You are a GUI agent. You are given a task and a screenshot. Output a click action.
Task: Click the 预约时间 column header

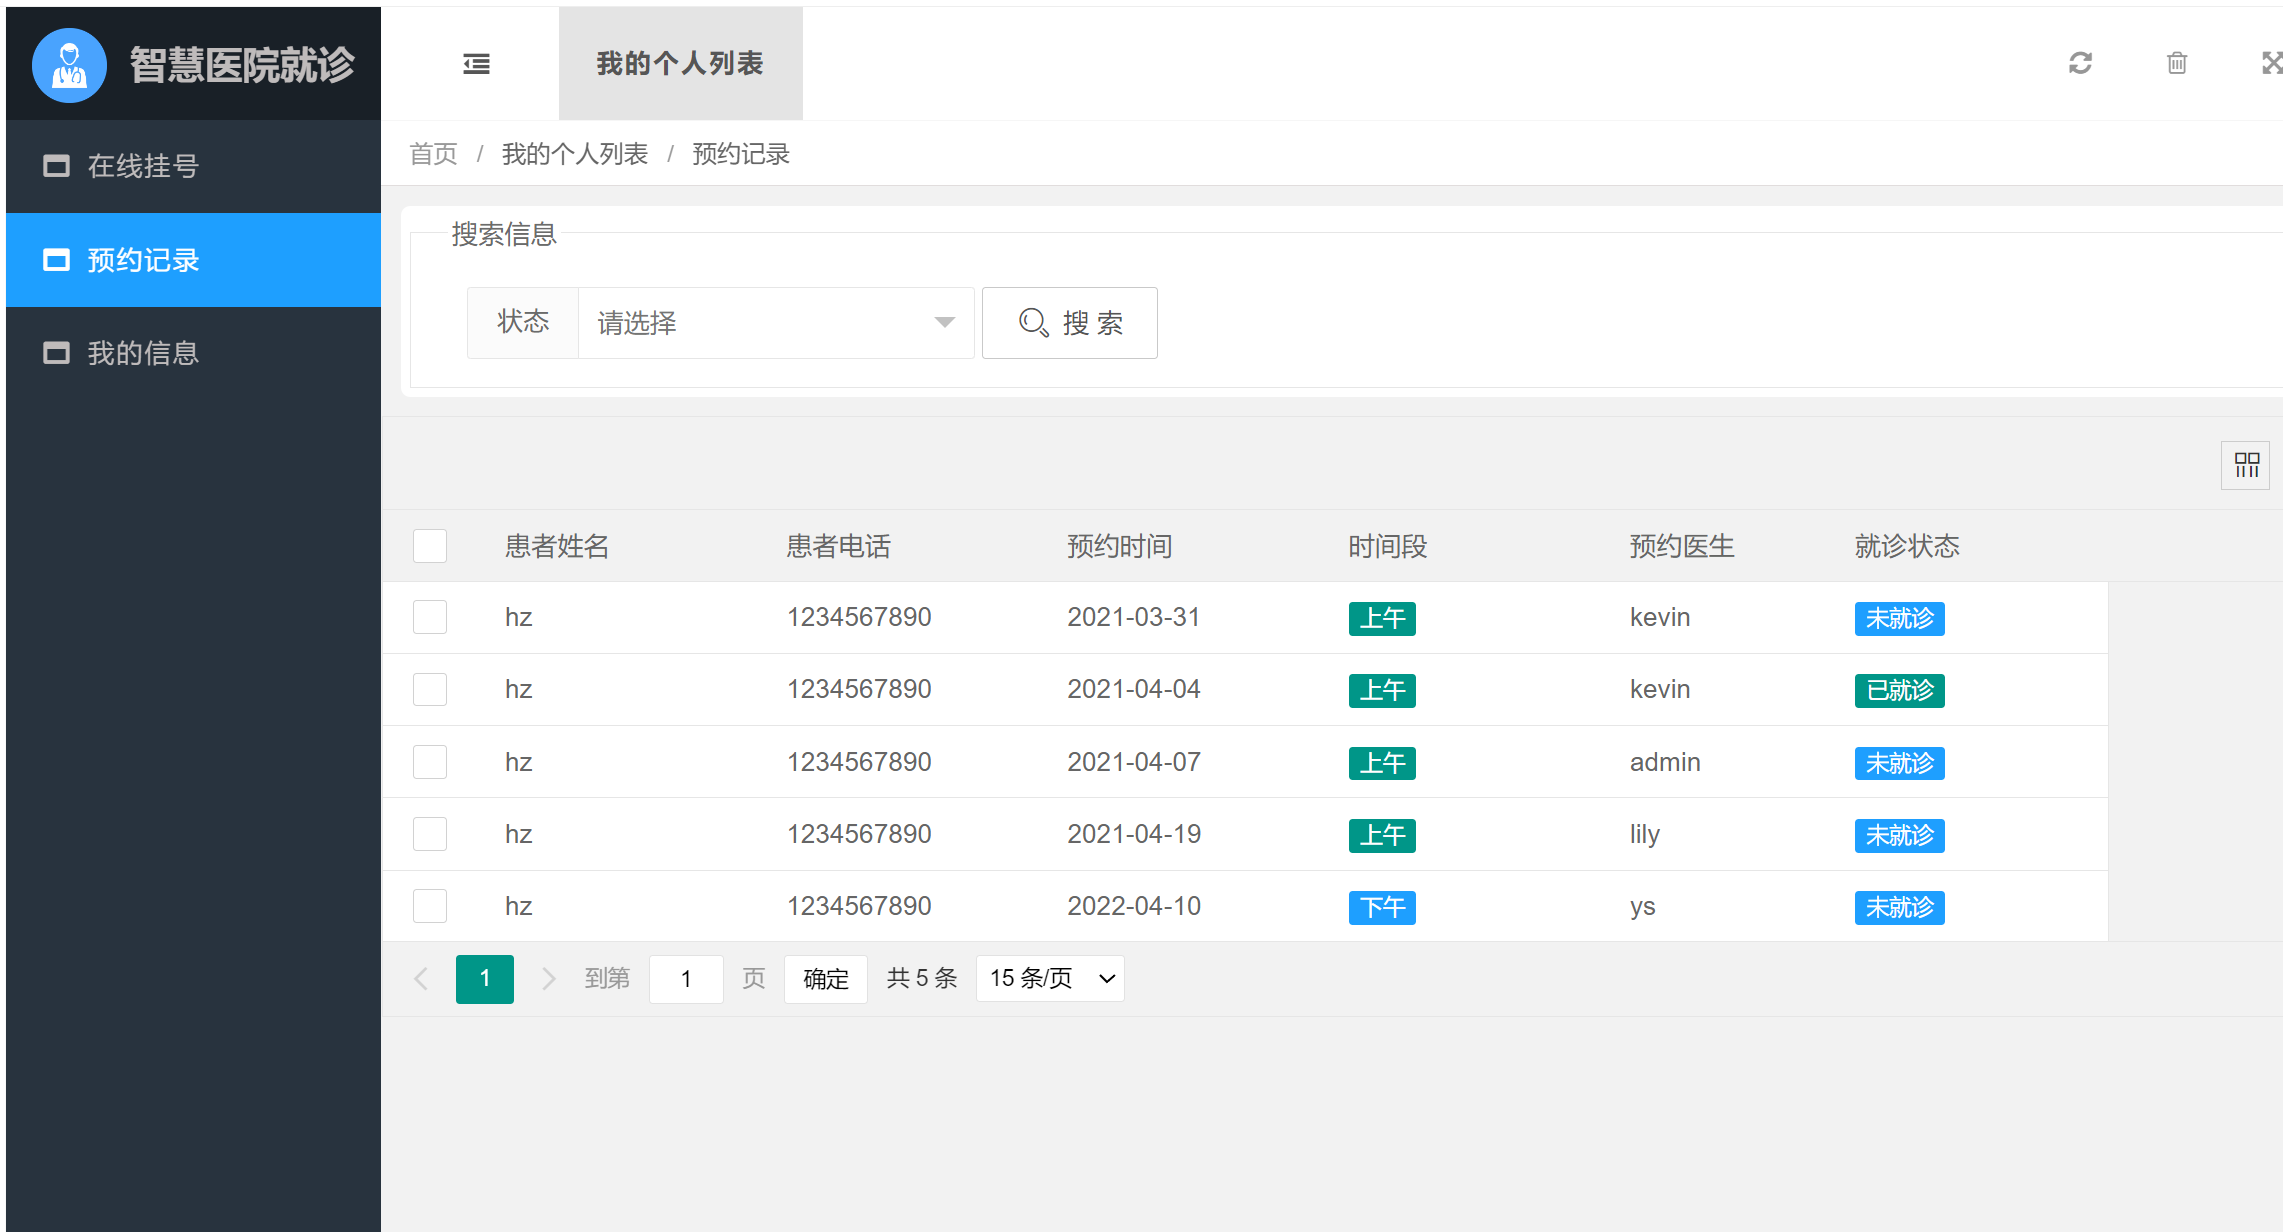pos(1119,546)
